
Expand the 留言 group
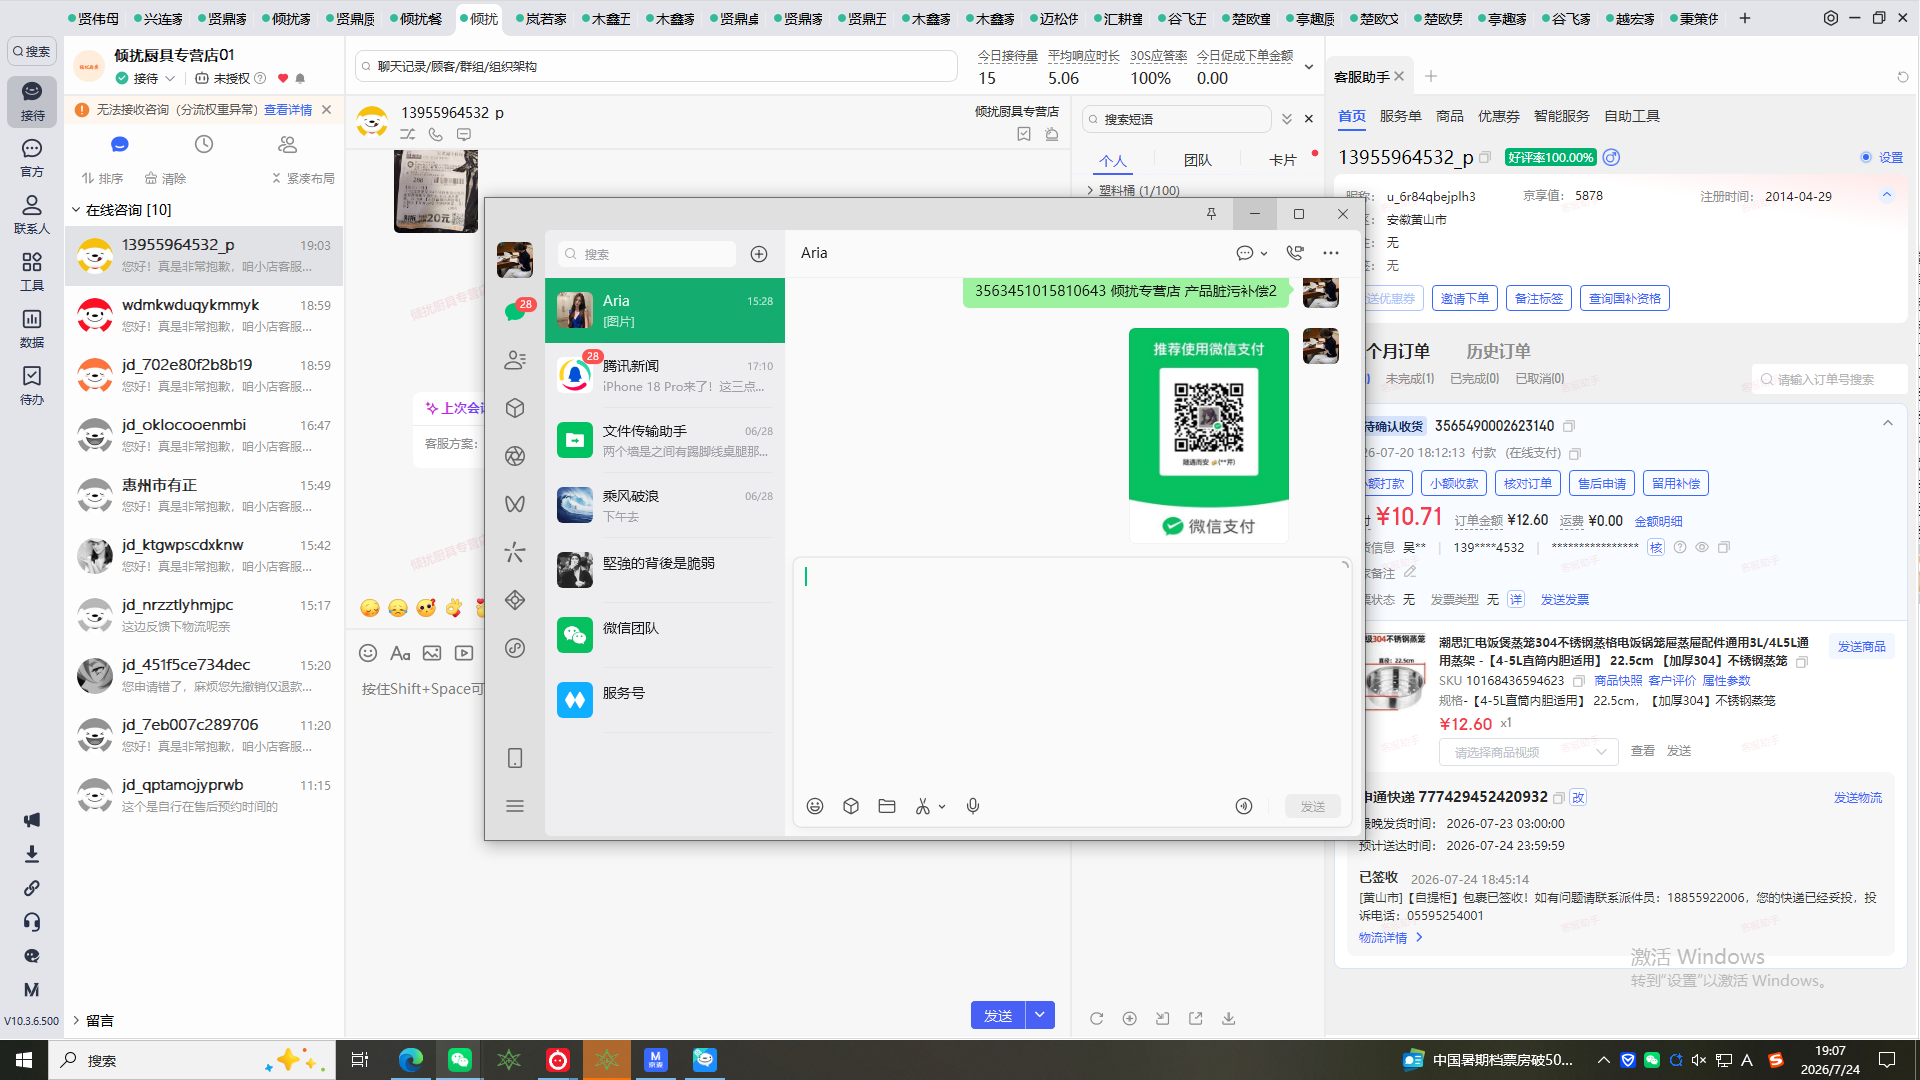coord(75,1020)
